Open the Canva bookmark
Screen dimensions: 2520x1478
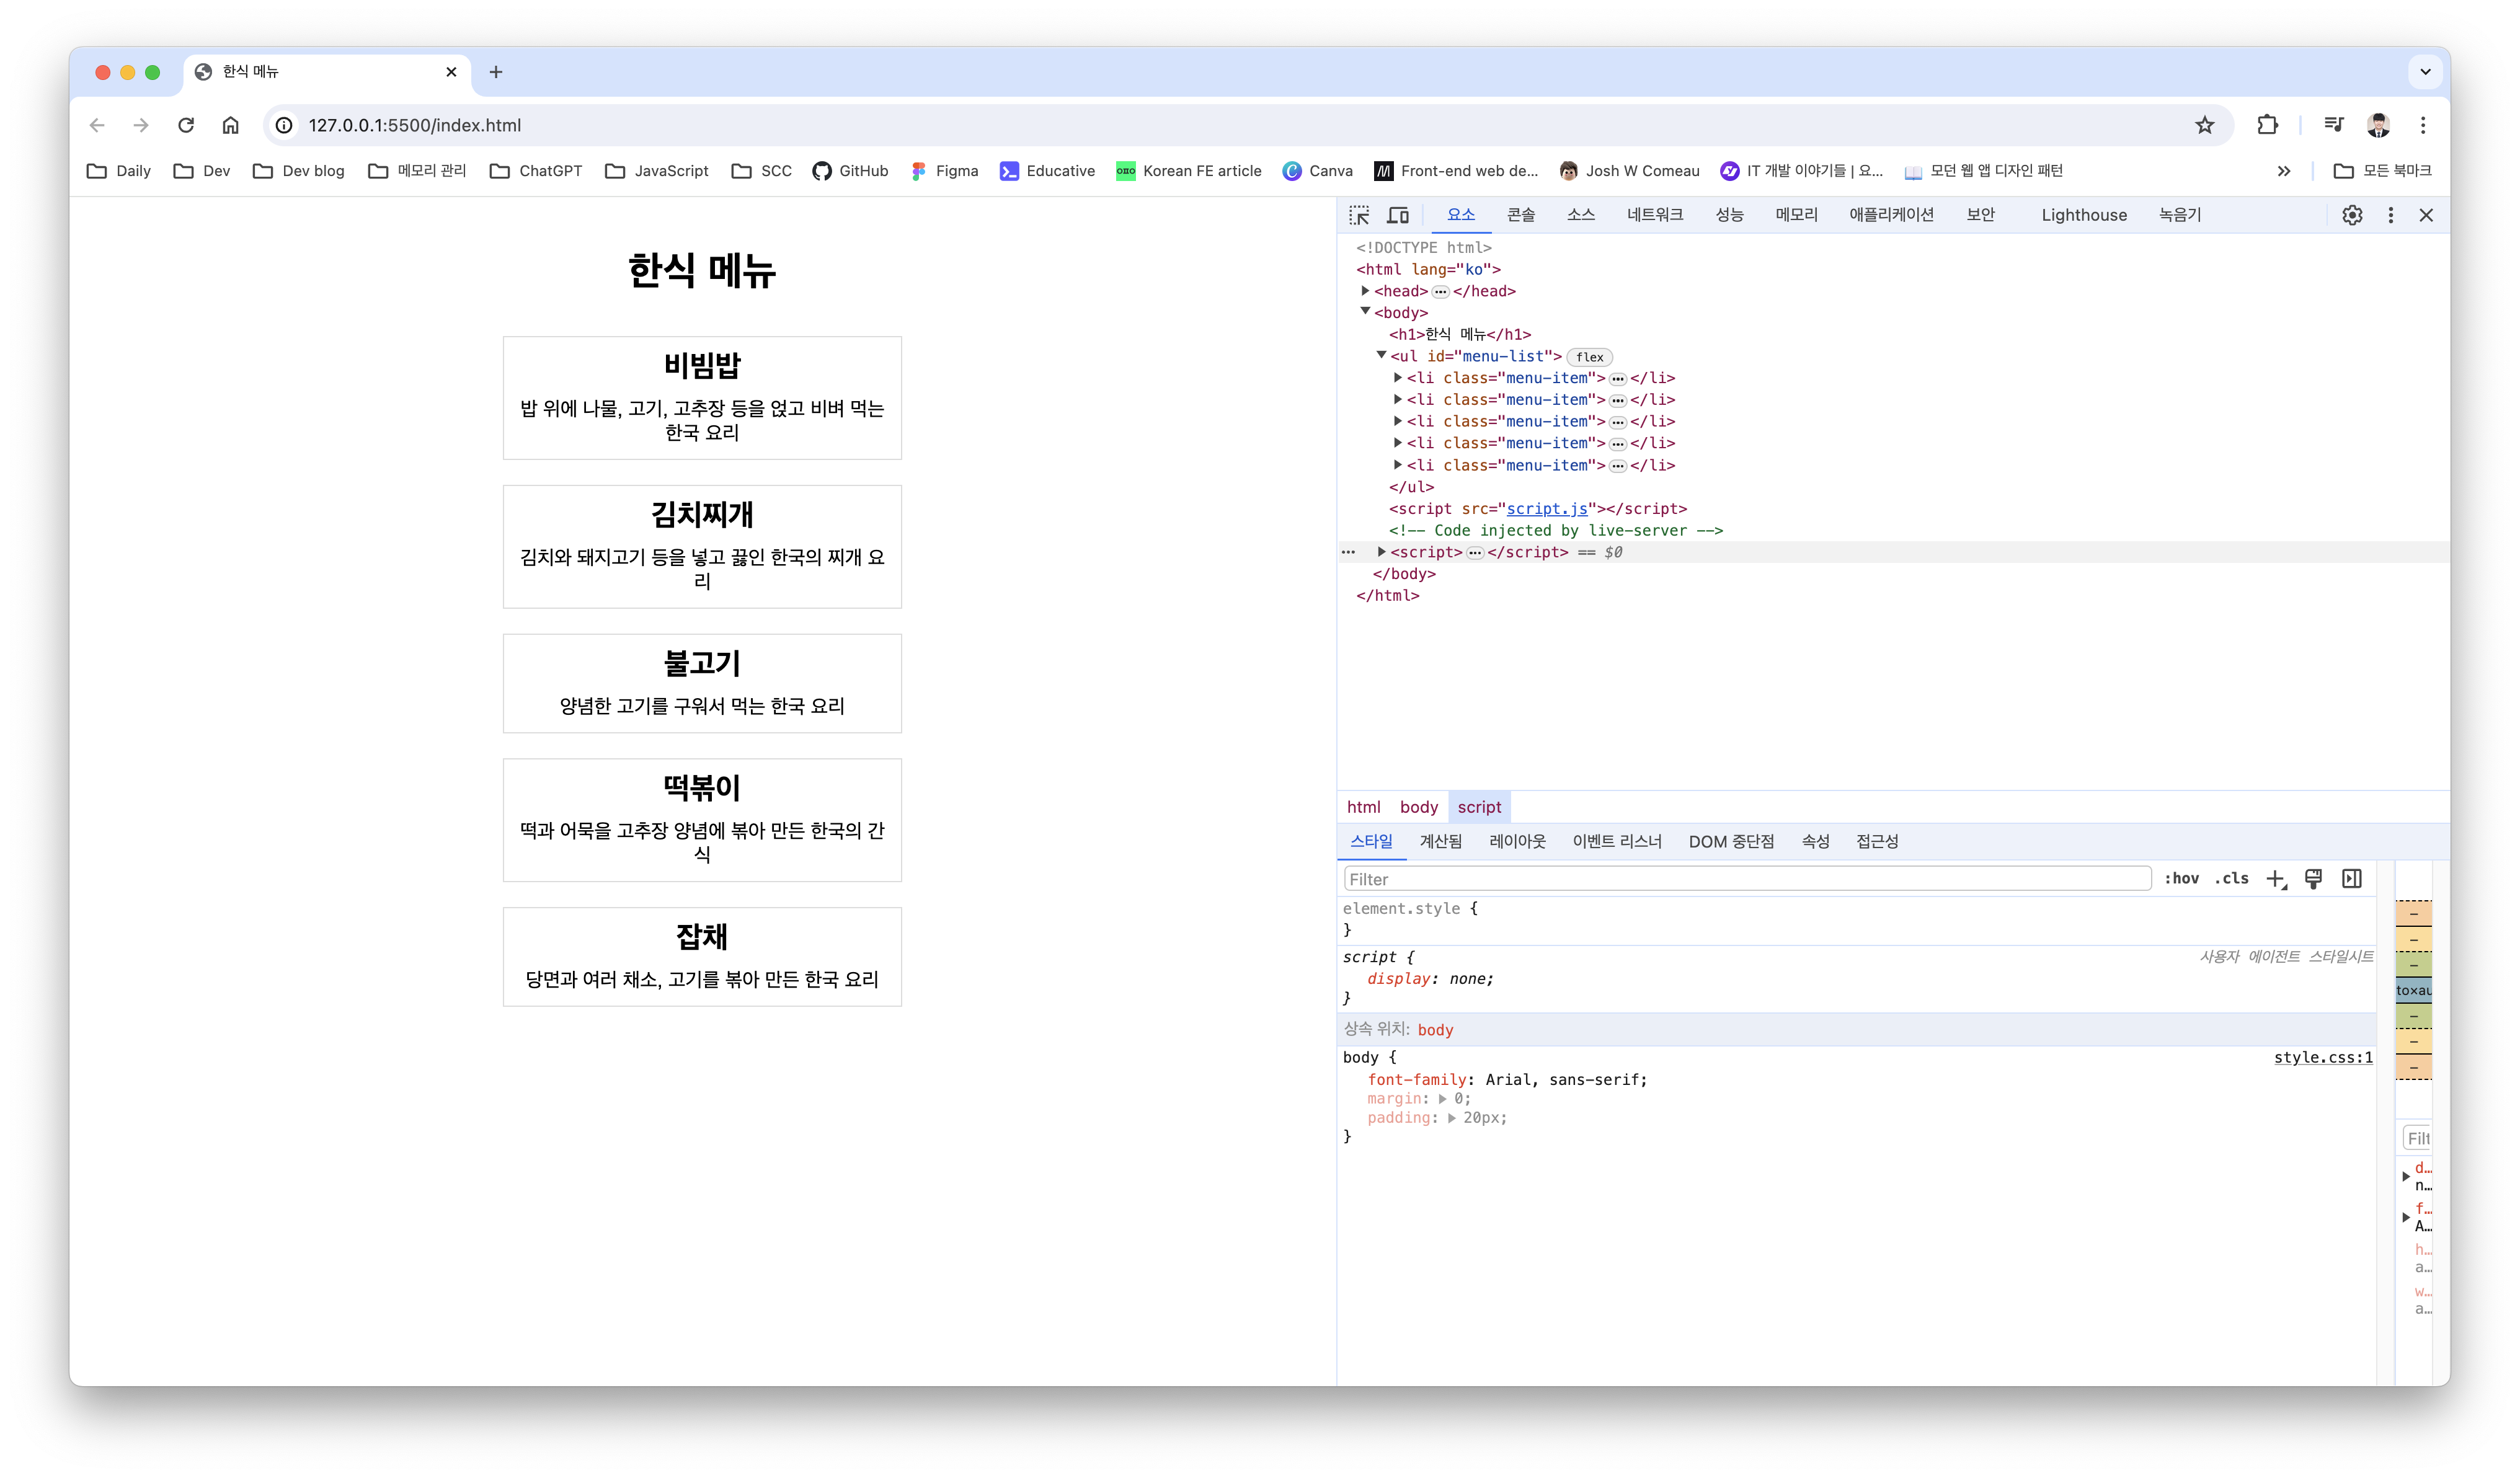tap(1318, 171)
